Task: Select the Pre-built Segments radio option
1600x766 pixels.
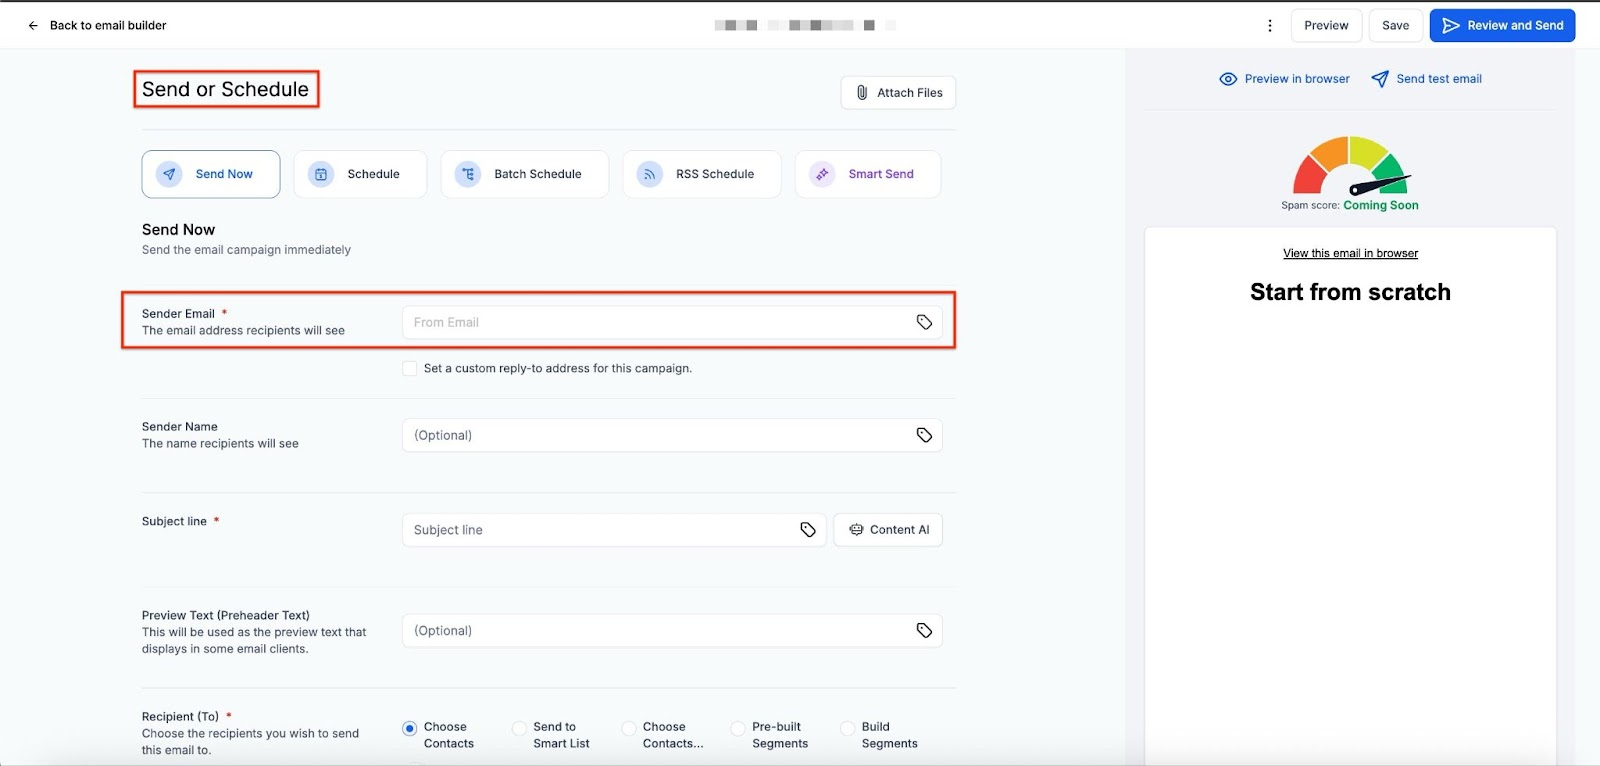Action: click(x=738, y=729)
